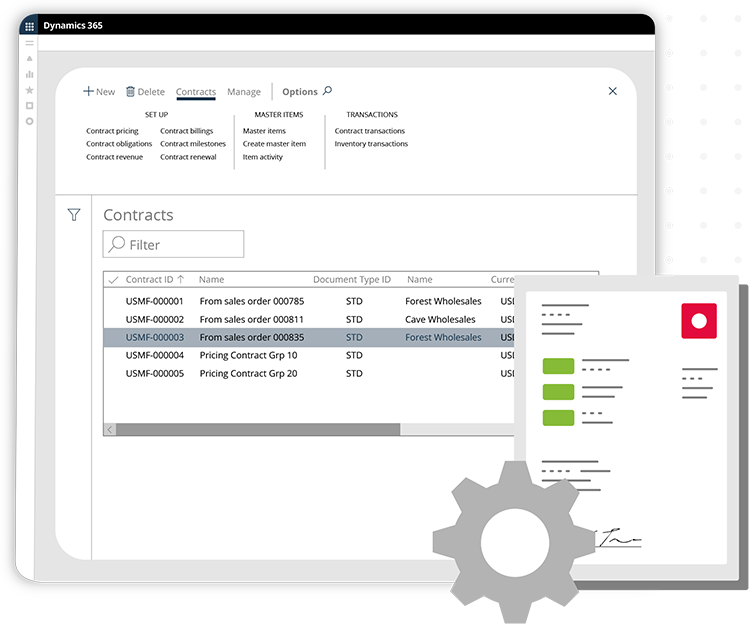Click the Contracts page heading
The width and height of the screenshot is (752, 628).
[138, 215]
